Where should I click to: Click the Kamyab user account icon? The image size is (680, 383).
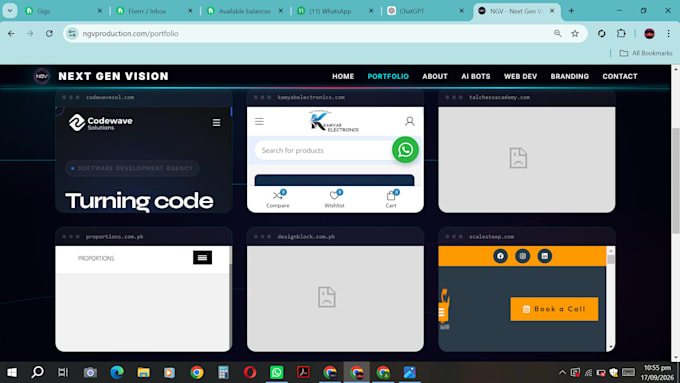[x=409, y=121]
